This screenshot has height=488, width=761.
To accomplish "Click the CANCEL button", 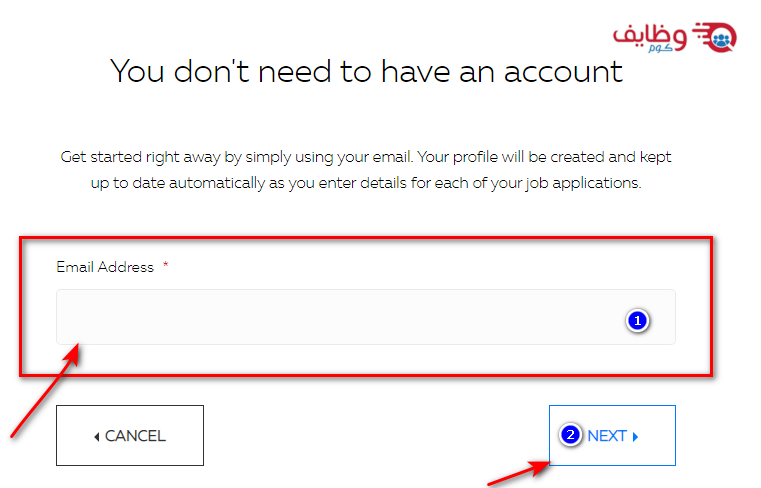I will (x=130, y=436).
